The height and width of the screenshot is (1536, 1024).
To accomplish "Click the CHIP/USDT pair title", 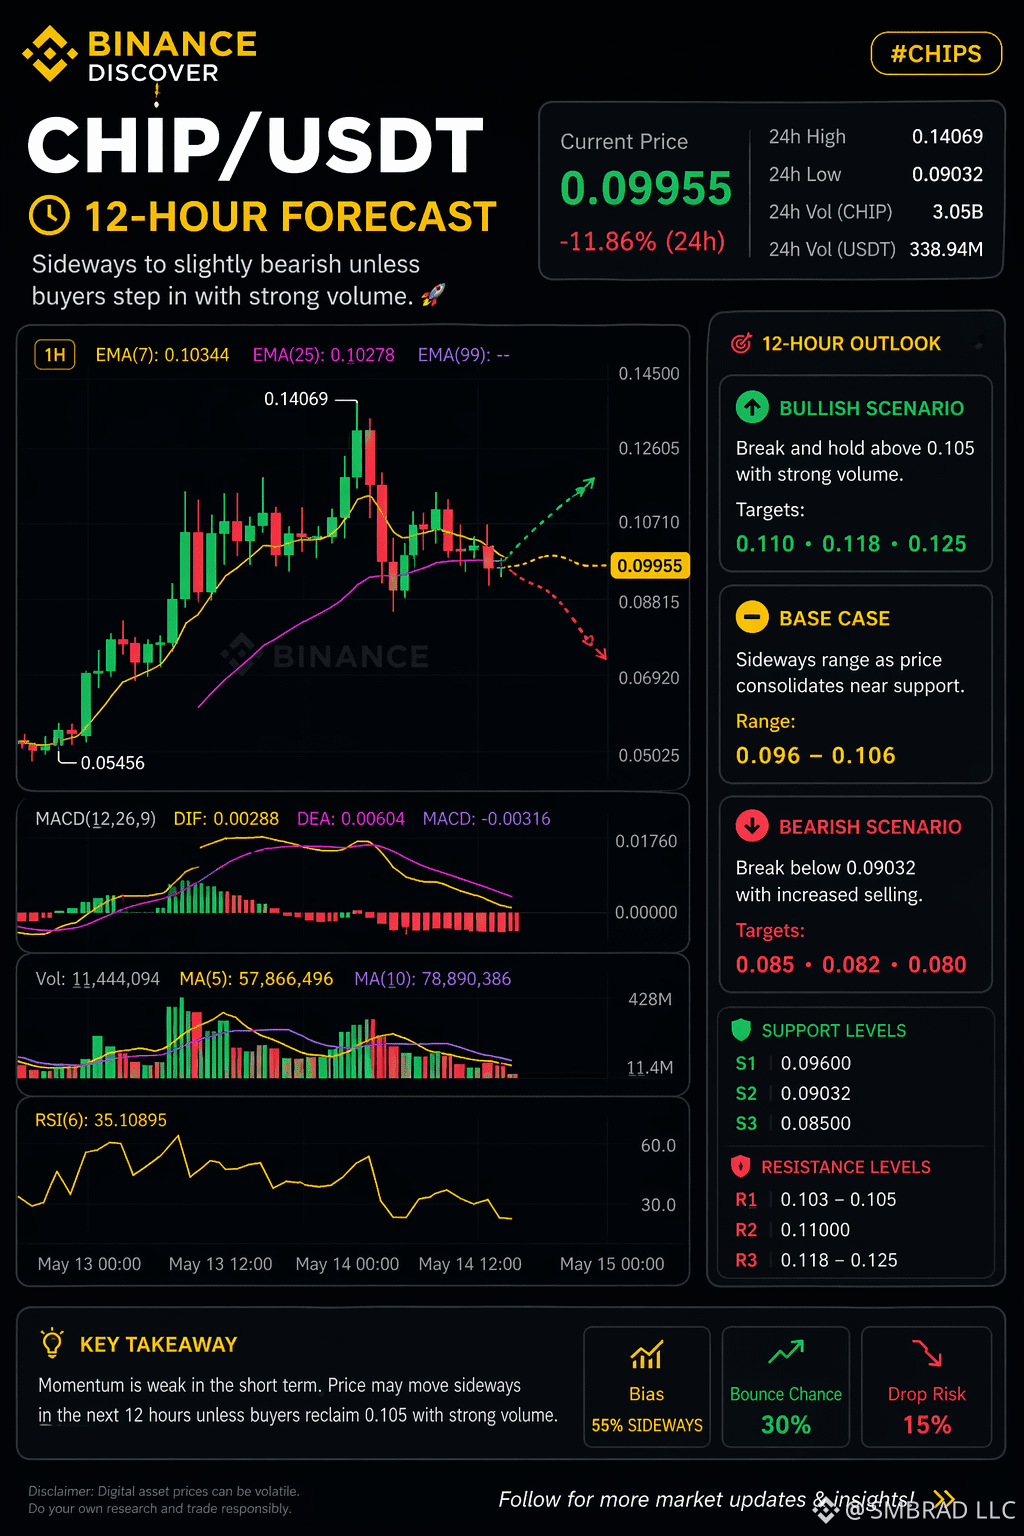I will point(256,147).
